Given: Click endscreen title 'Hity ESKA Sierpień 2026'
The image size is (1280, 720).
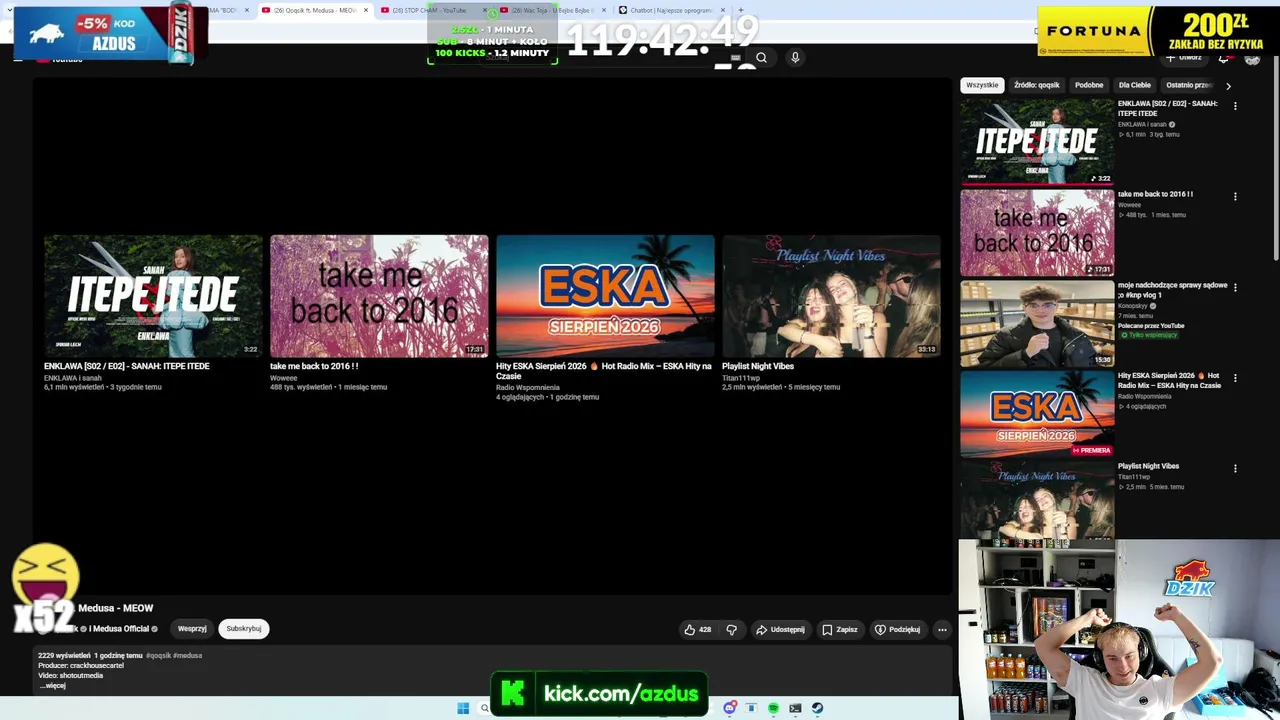Looking at the screenshot, I should click(x=603, y=371).
